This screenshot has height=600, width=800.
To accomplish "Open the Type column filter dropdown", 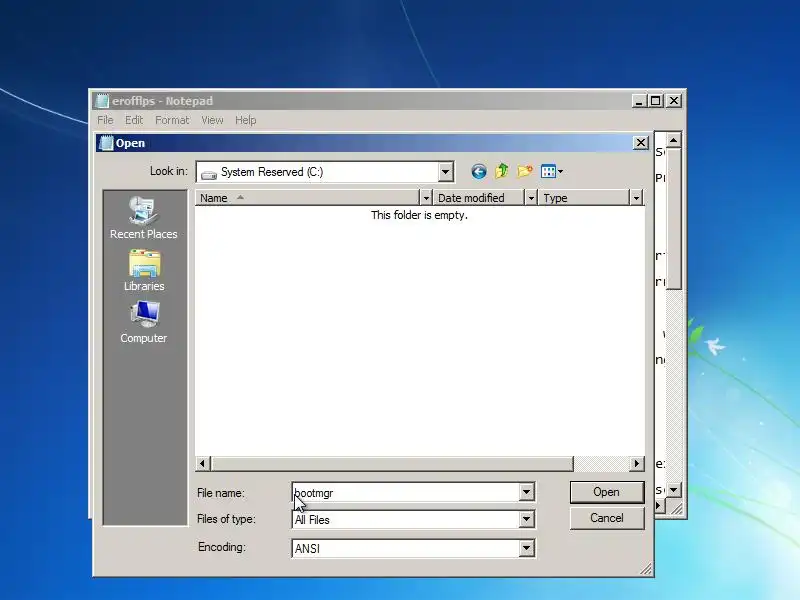I will click(x=636, y=198).
